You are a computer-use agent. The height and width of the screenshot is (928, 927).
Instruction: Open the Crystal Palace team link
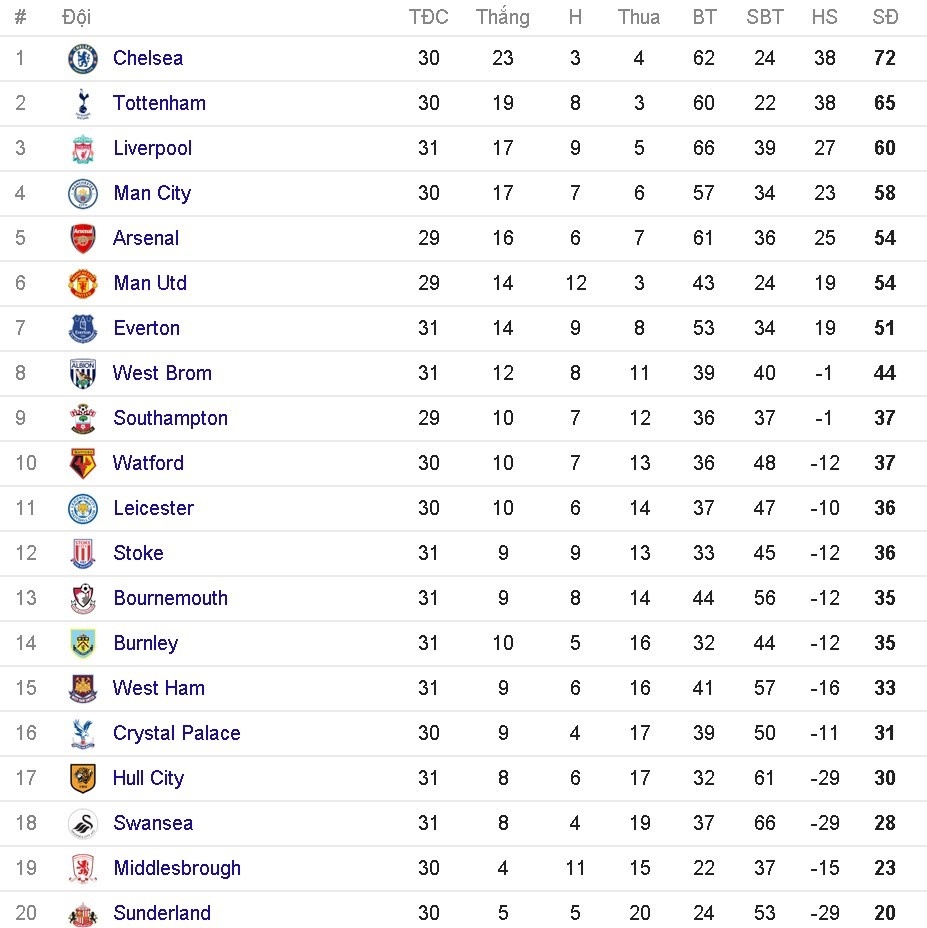pyautogui.click(x=176, y=733)
